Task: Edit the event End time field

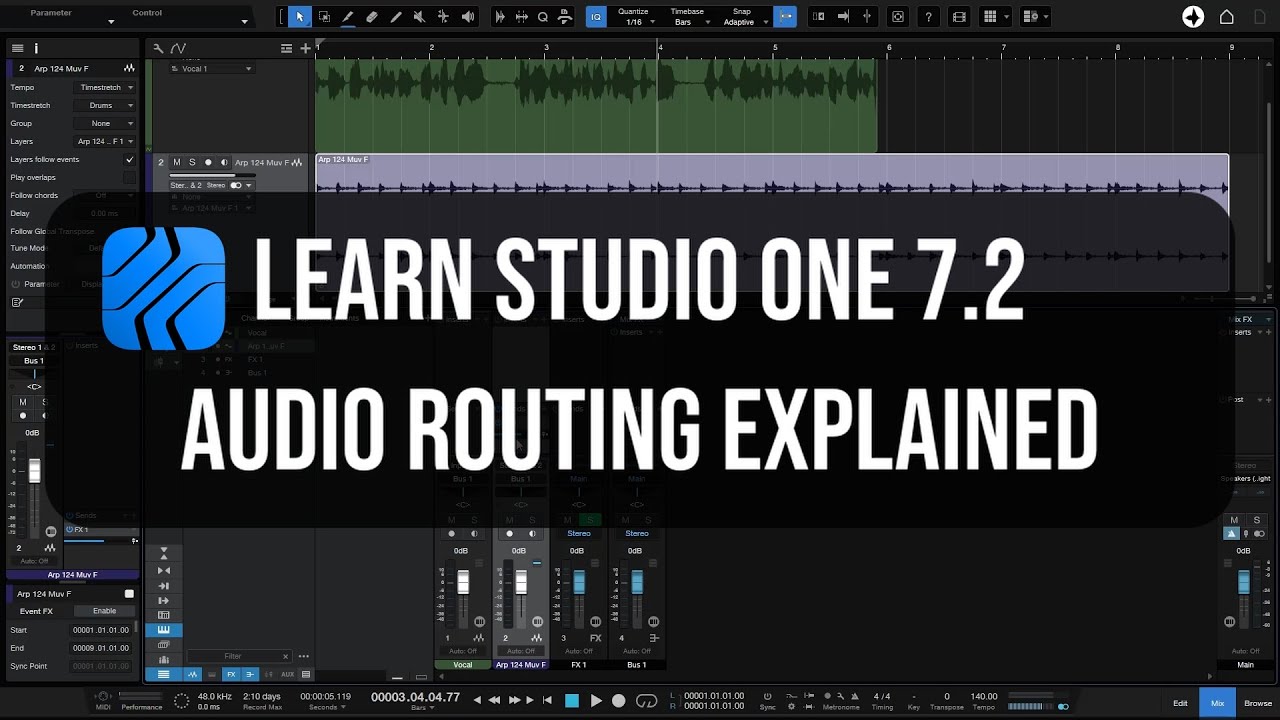Action: point(101,648)
